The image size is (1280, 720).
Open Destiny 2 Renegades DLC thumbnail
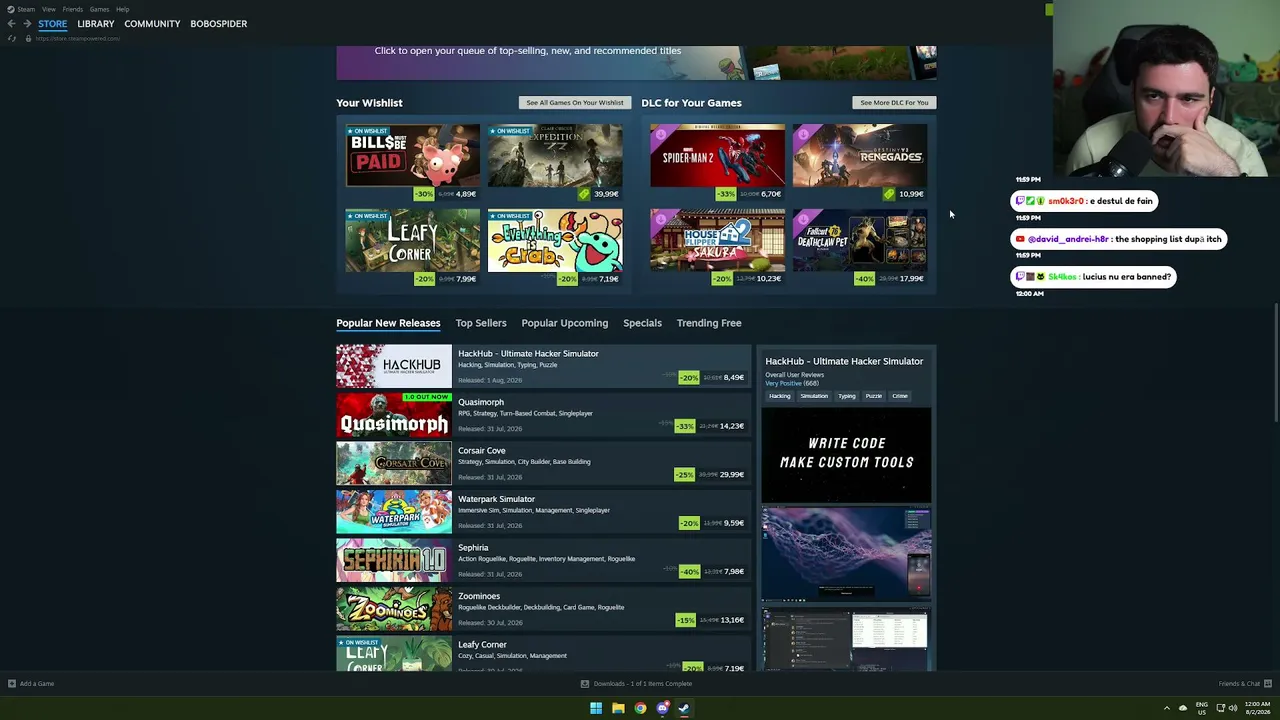860,156
